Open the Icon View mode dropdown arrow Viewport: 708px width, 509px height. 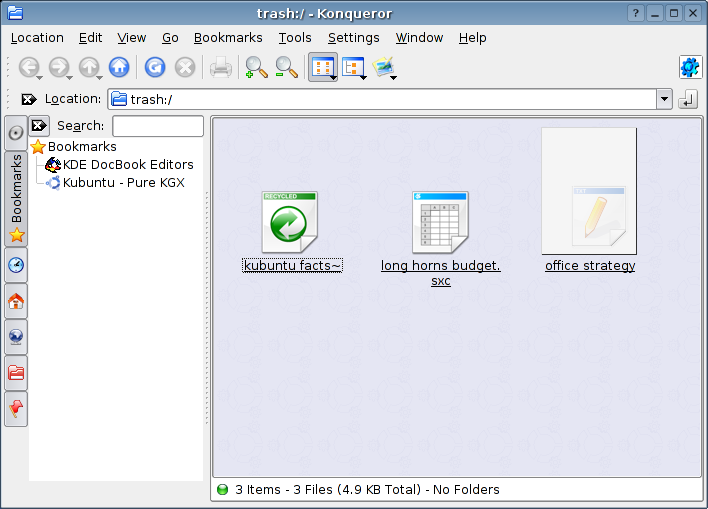click(334, 78)
